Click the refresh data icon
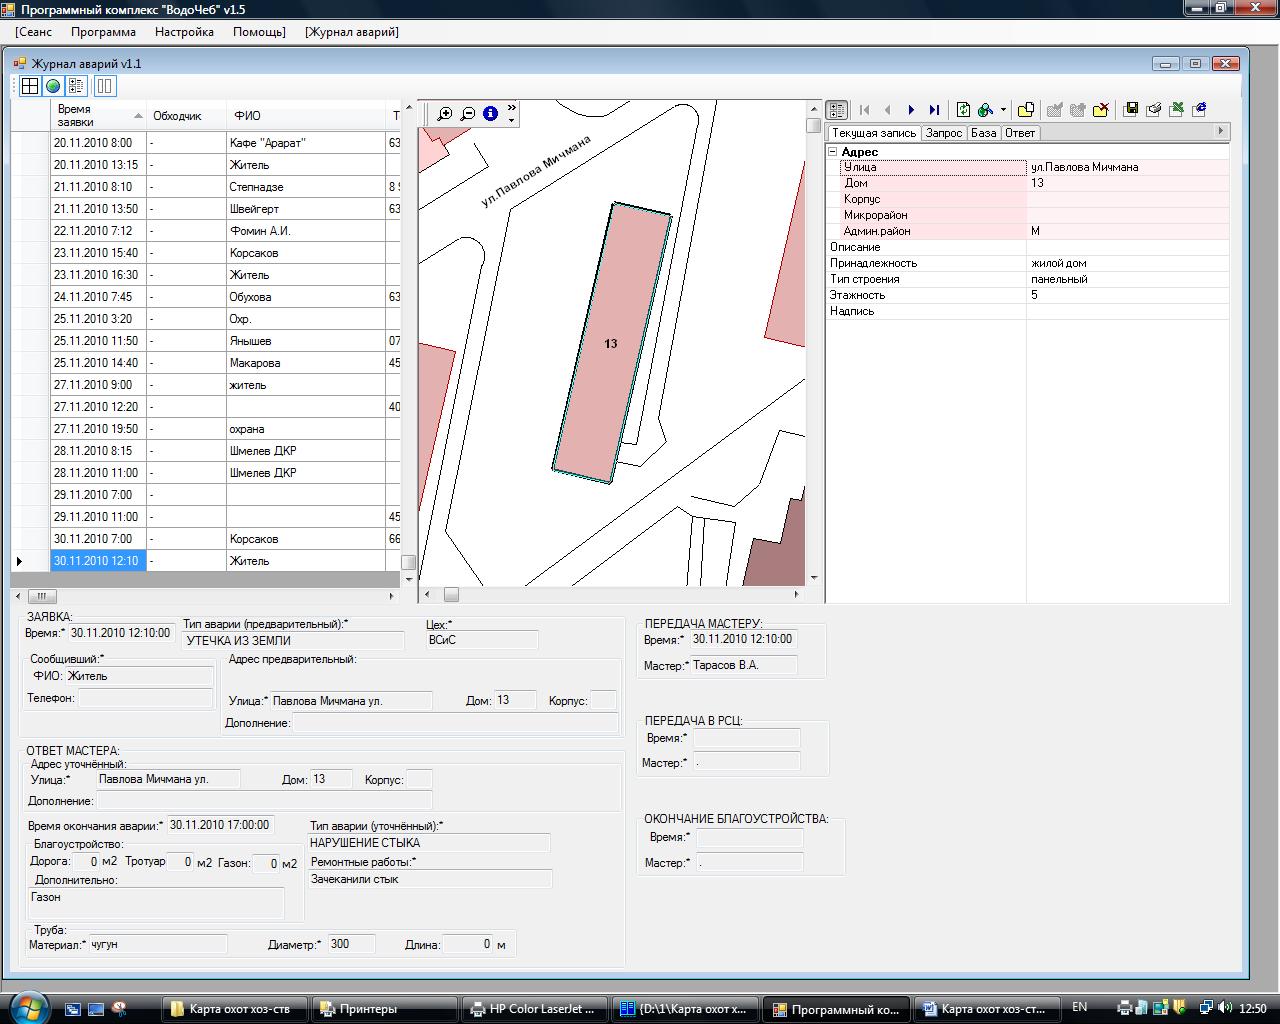This screenshot has width=1280, height=1024. click(963, 110)
